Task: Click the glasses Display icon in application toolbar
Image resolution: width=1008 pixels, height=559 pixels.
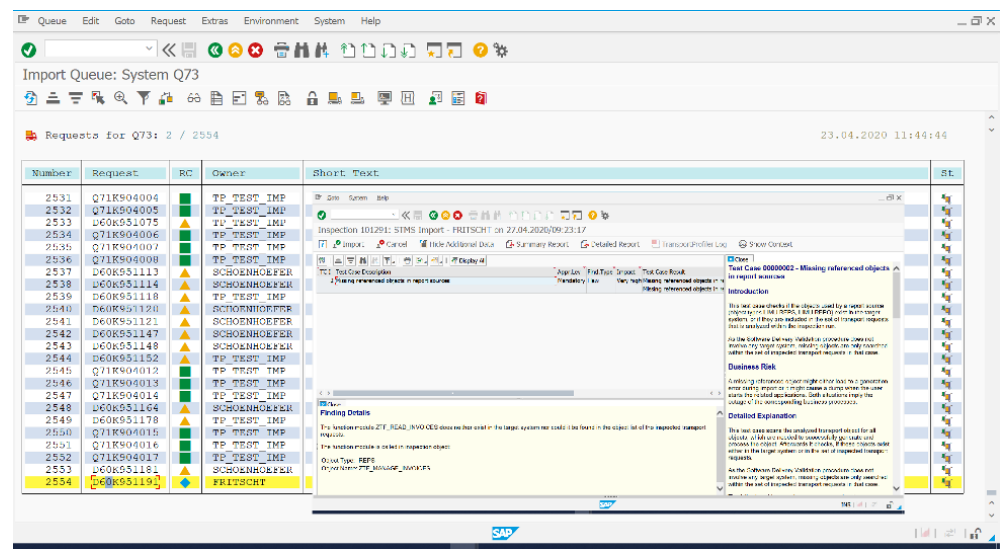Action: 194,98
